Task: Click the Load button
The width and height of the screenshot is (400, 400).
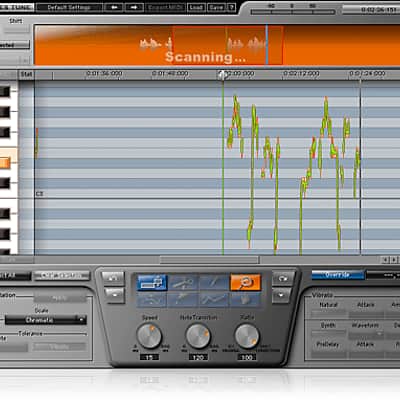Action: pyautogui.click(x=196, y=7)
